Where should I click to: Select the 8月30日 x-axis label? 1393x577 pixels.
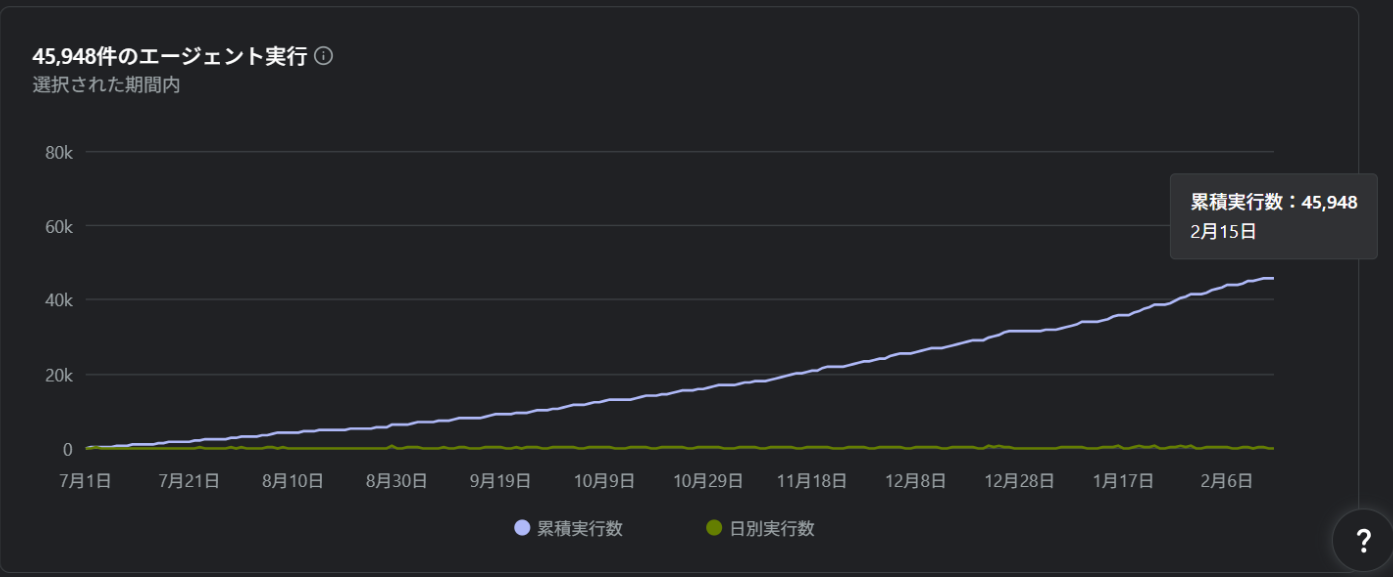click(396, 480)
